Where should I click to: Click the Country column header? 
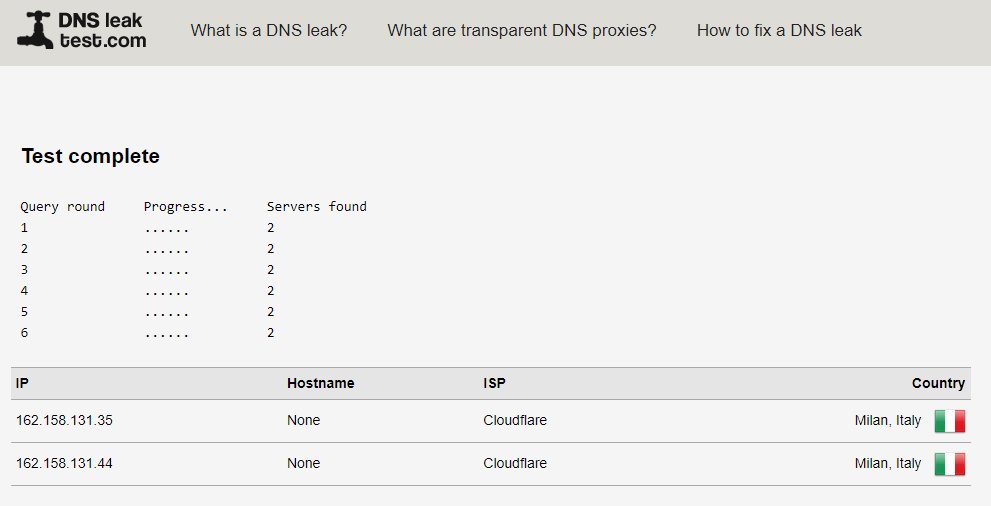pyautogui.click(x=938, y=383)
